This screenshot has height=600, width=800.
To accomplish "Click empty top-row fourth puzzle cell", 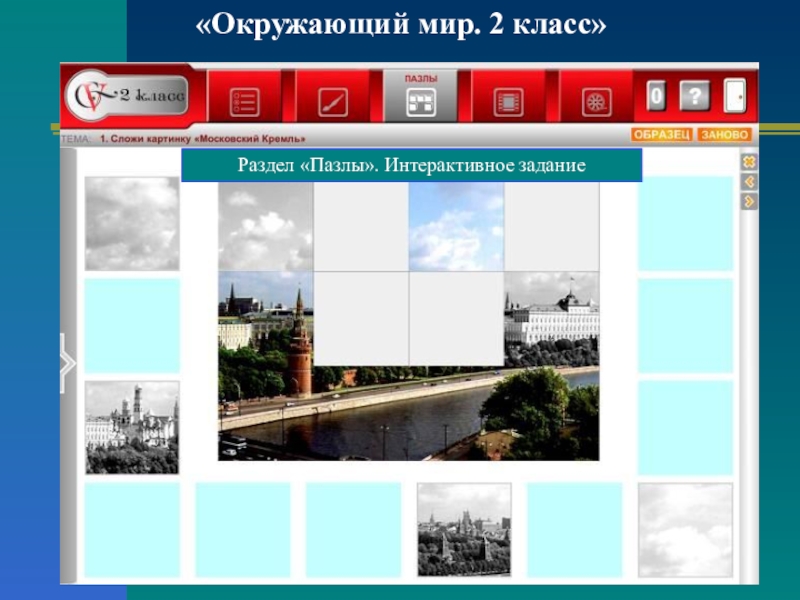I will [552, 227].
